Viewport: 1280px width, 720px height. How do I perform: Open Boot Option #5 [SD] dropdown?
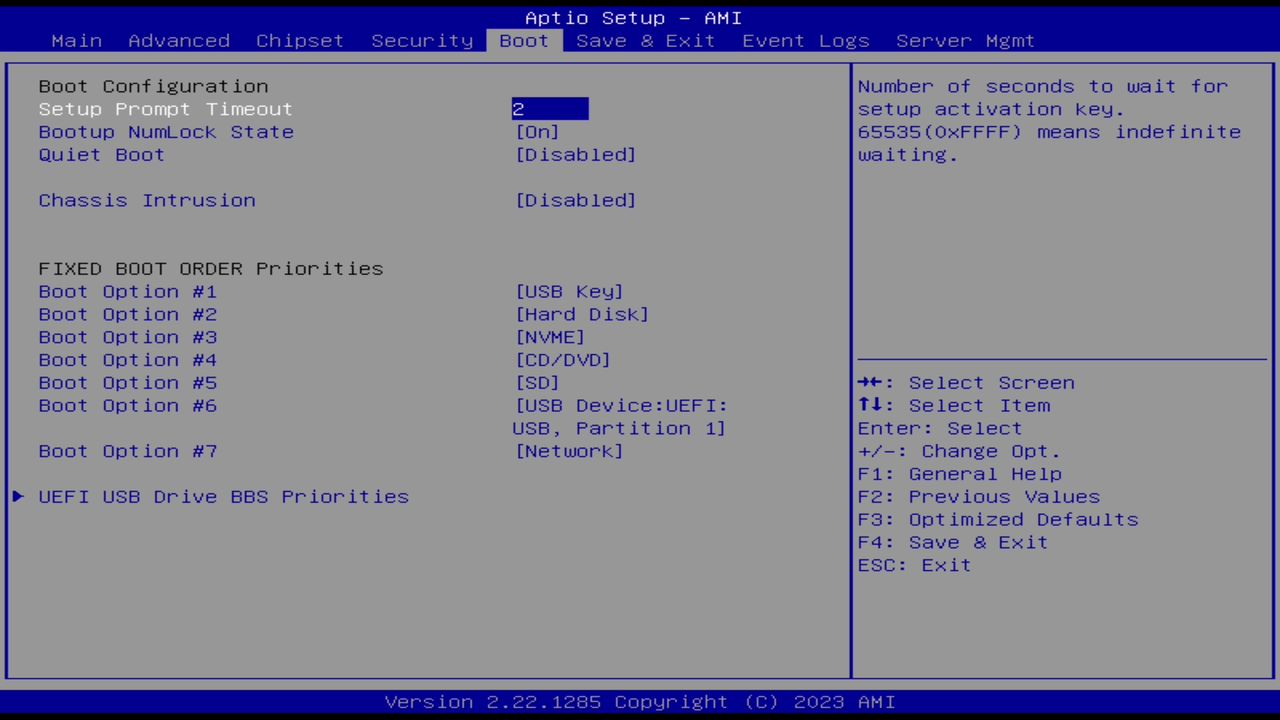point(537,383)
